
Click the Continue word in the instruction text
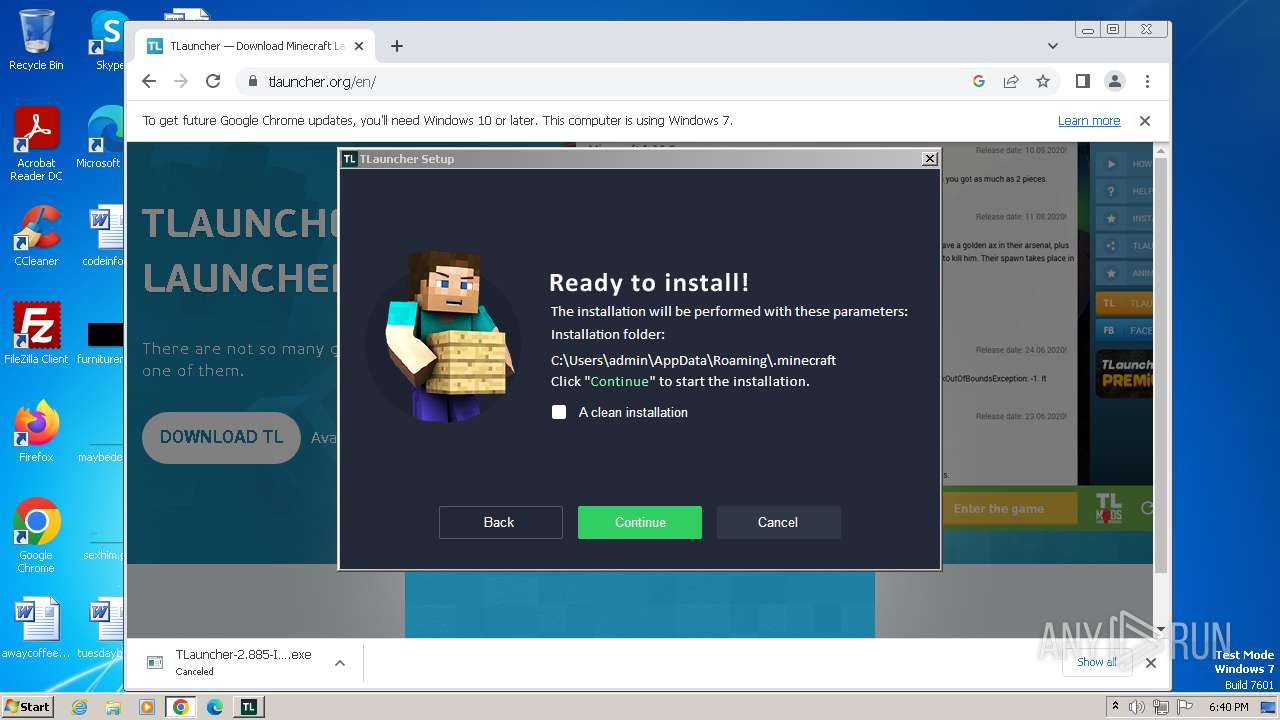click(x=620, y=382)
